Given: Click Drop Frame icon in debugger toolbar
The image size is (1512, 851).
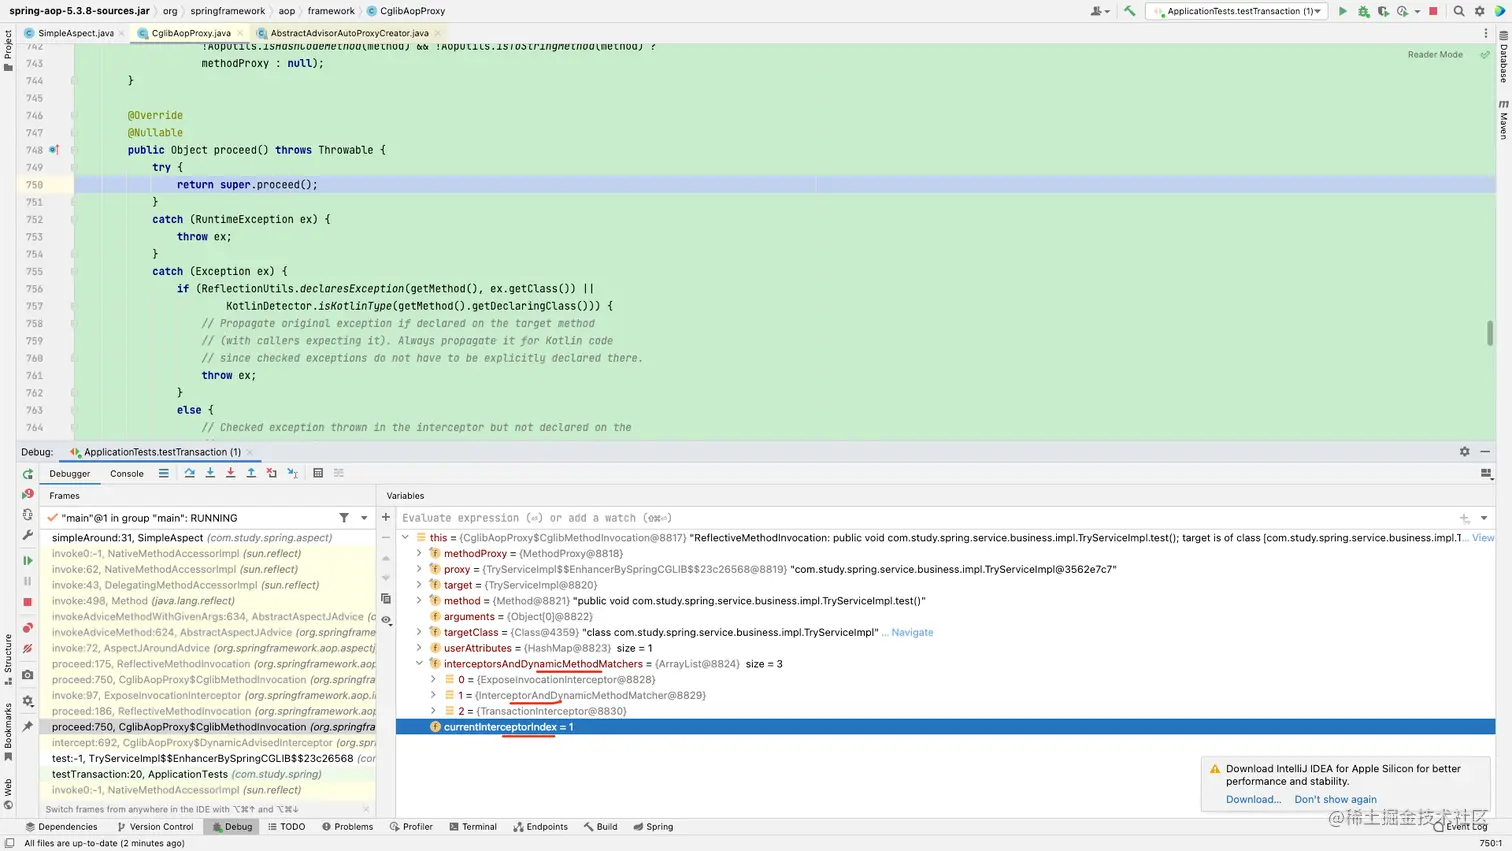Looking at the screenshot, I should (271, 473).
